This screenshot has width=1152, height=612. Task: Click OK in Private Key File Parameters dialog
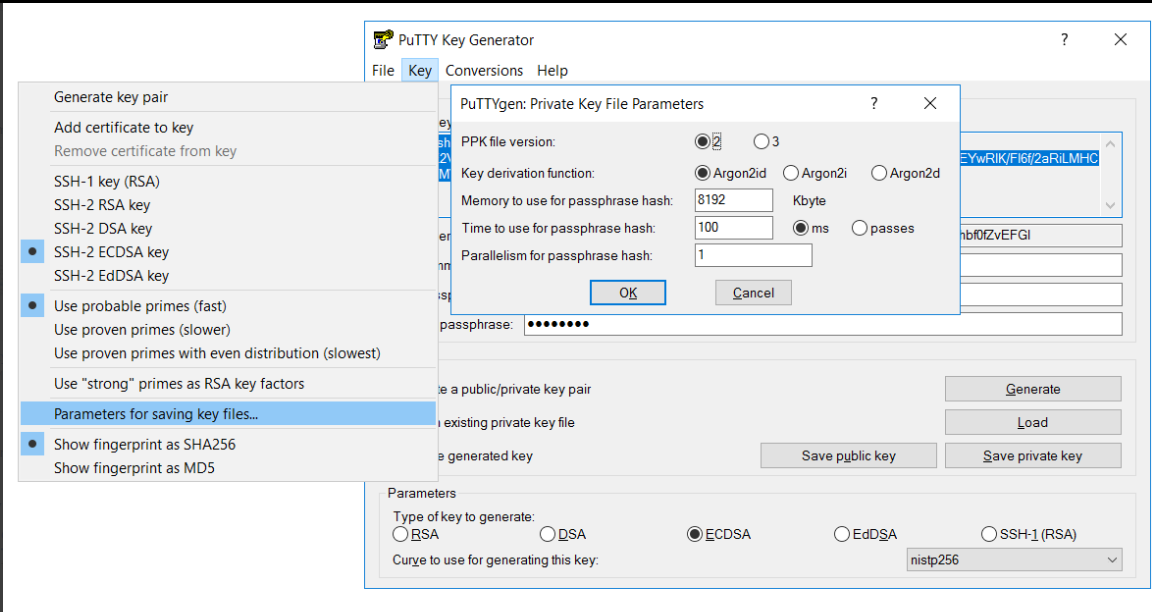point(628,292)
